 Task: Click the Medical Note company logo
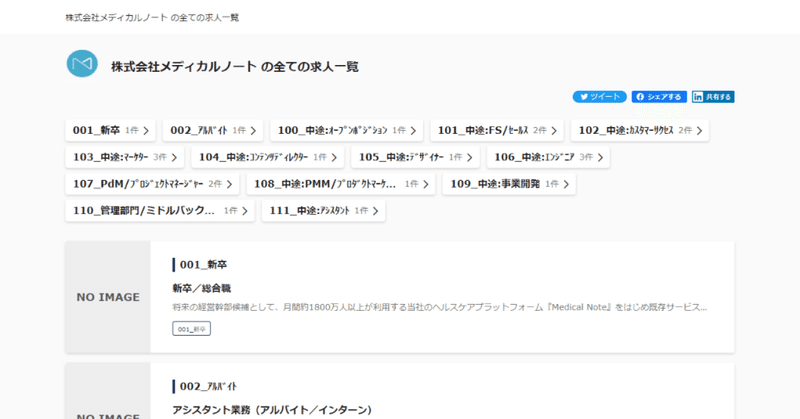(82, 64)
